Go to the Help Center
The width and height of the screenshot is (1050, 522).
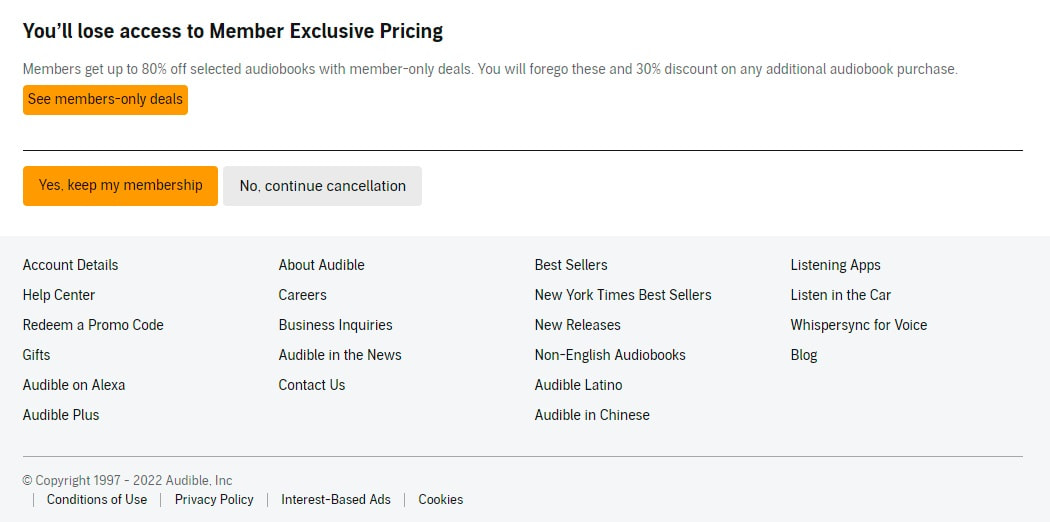pyautogui.click(x=59, y=295)
